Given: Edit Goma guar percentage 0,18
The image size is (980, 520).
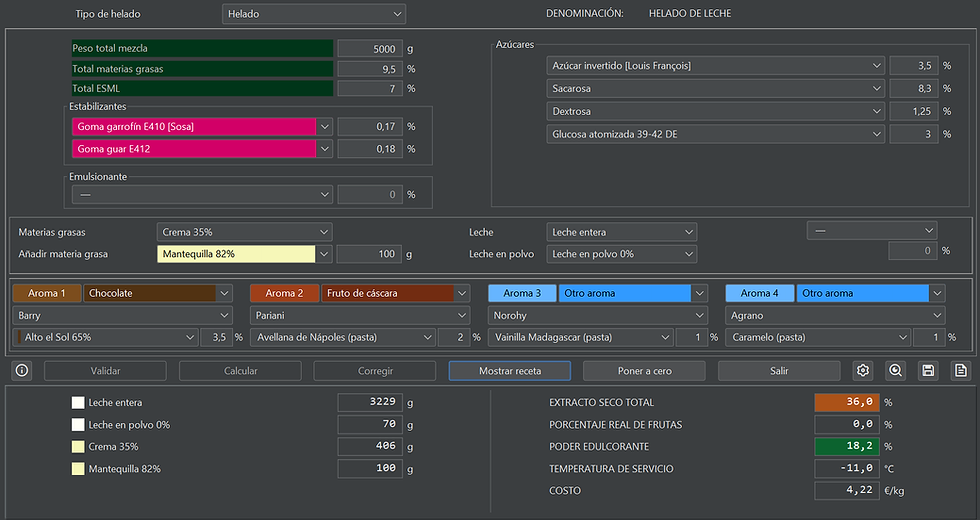Looking at the screenshot, I should pyautogui.click(x=370, y=149).
